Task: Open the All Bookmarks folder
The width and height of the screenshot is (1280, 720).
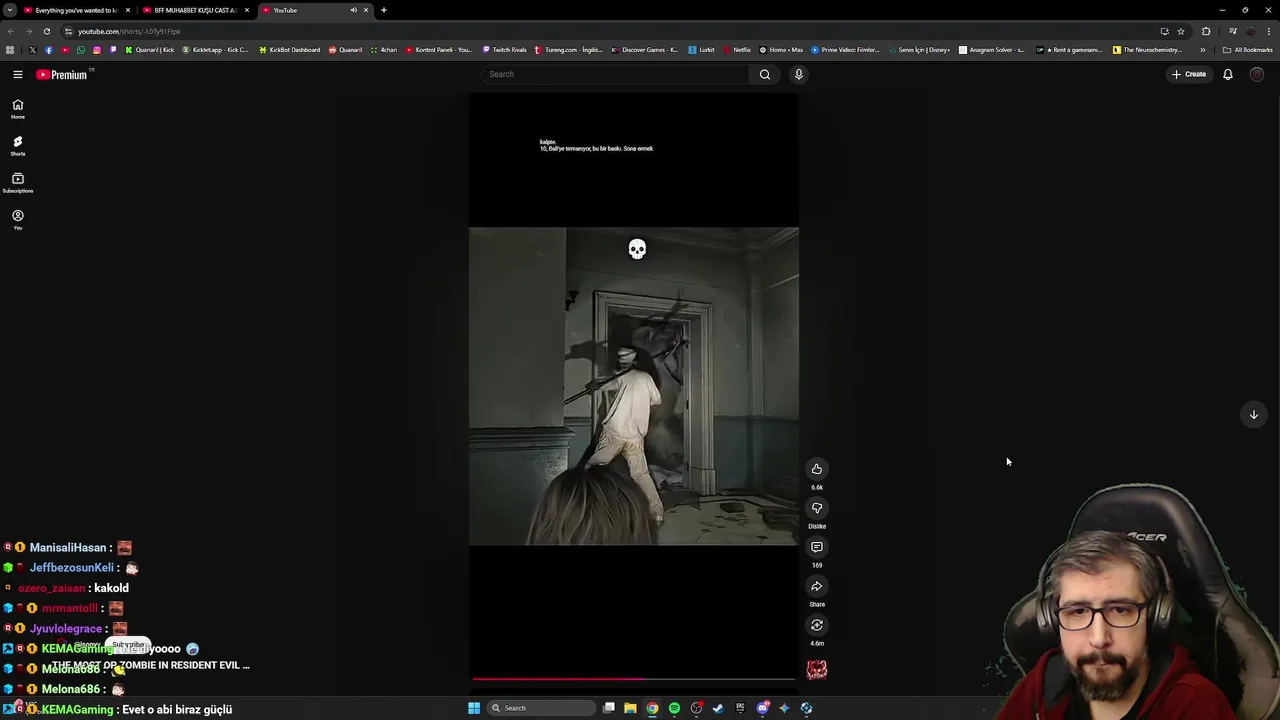Action: (1248, 50)
